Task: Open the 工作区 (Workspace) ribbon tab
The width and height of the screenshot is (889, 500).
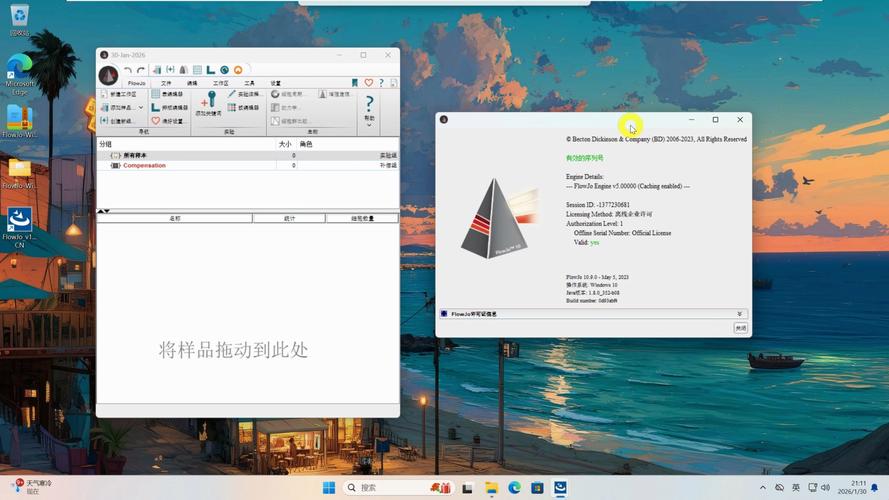Action: (x=221, y=83)
